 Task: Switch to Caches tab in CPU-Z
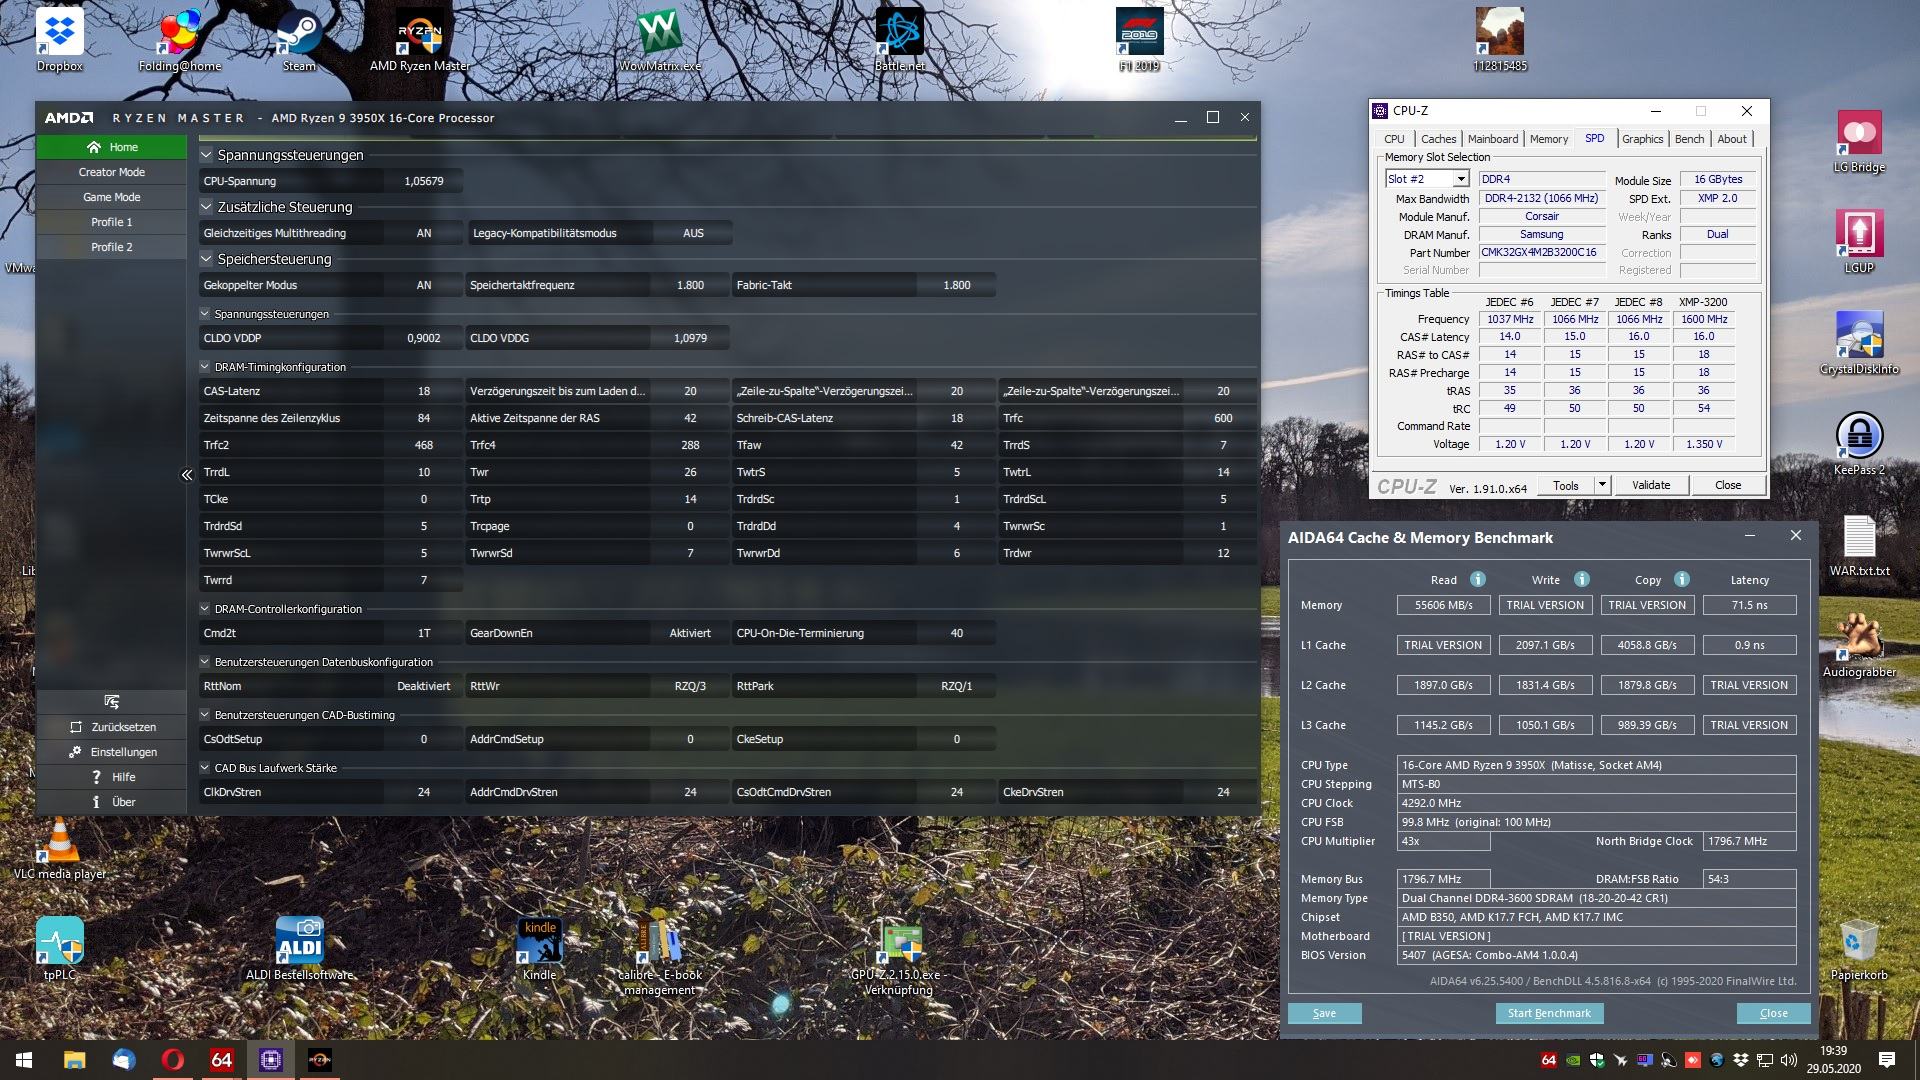[1438, 139]
